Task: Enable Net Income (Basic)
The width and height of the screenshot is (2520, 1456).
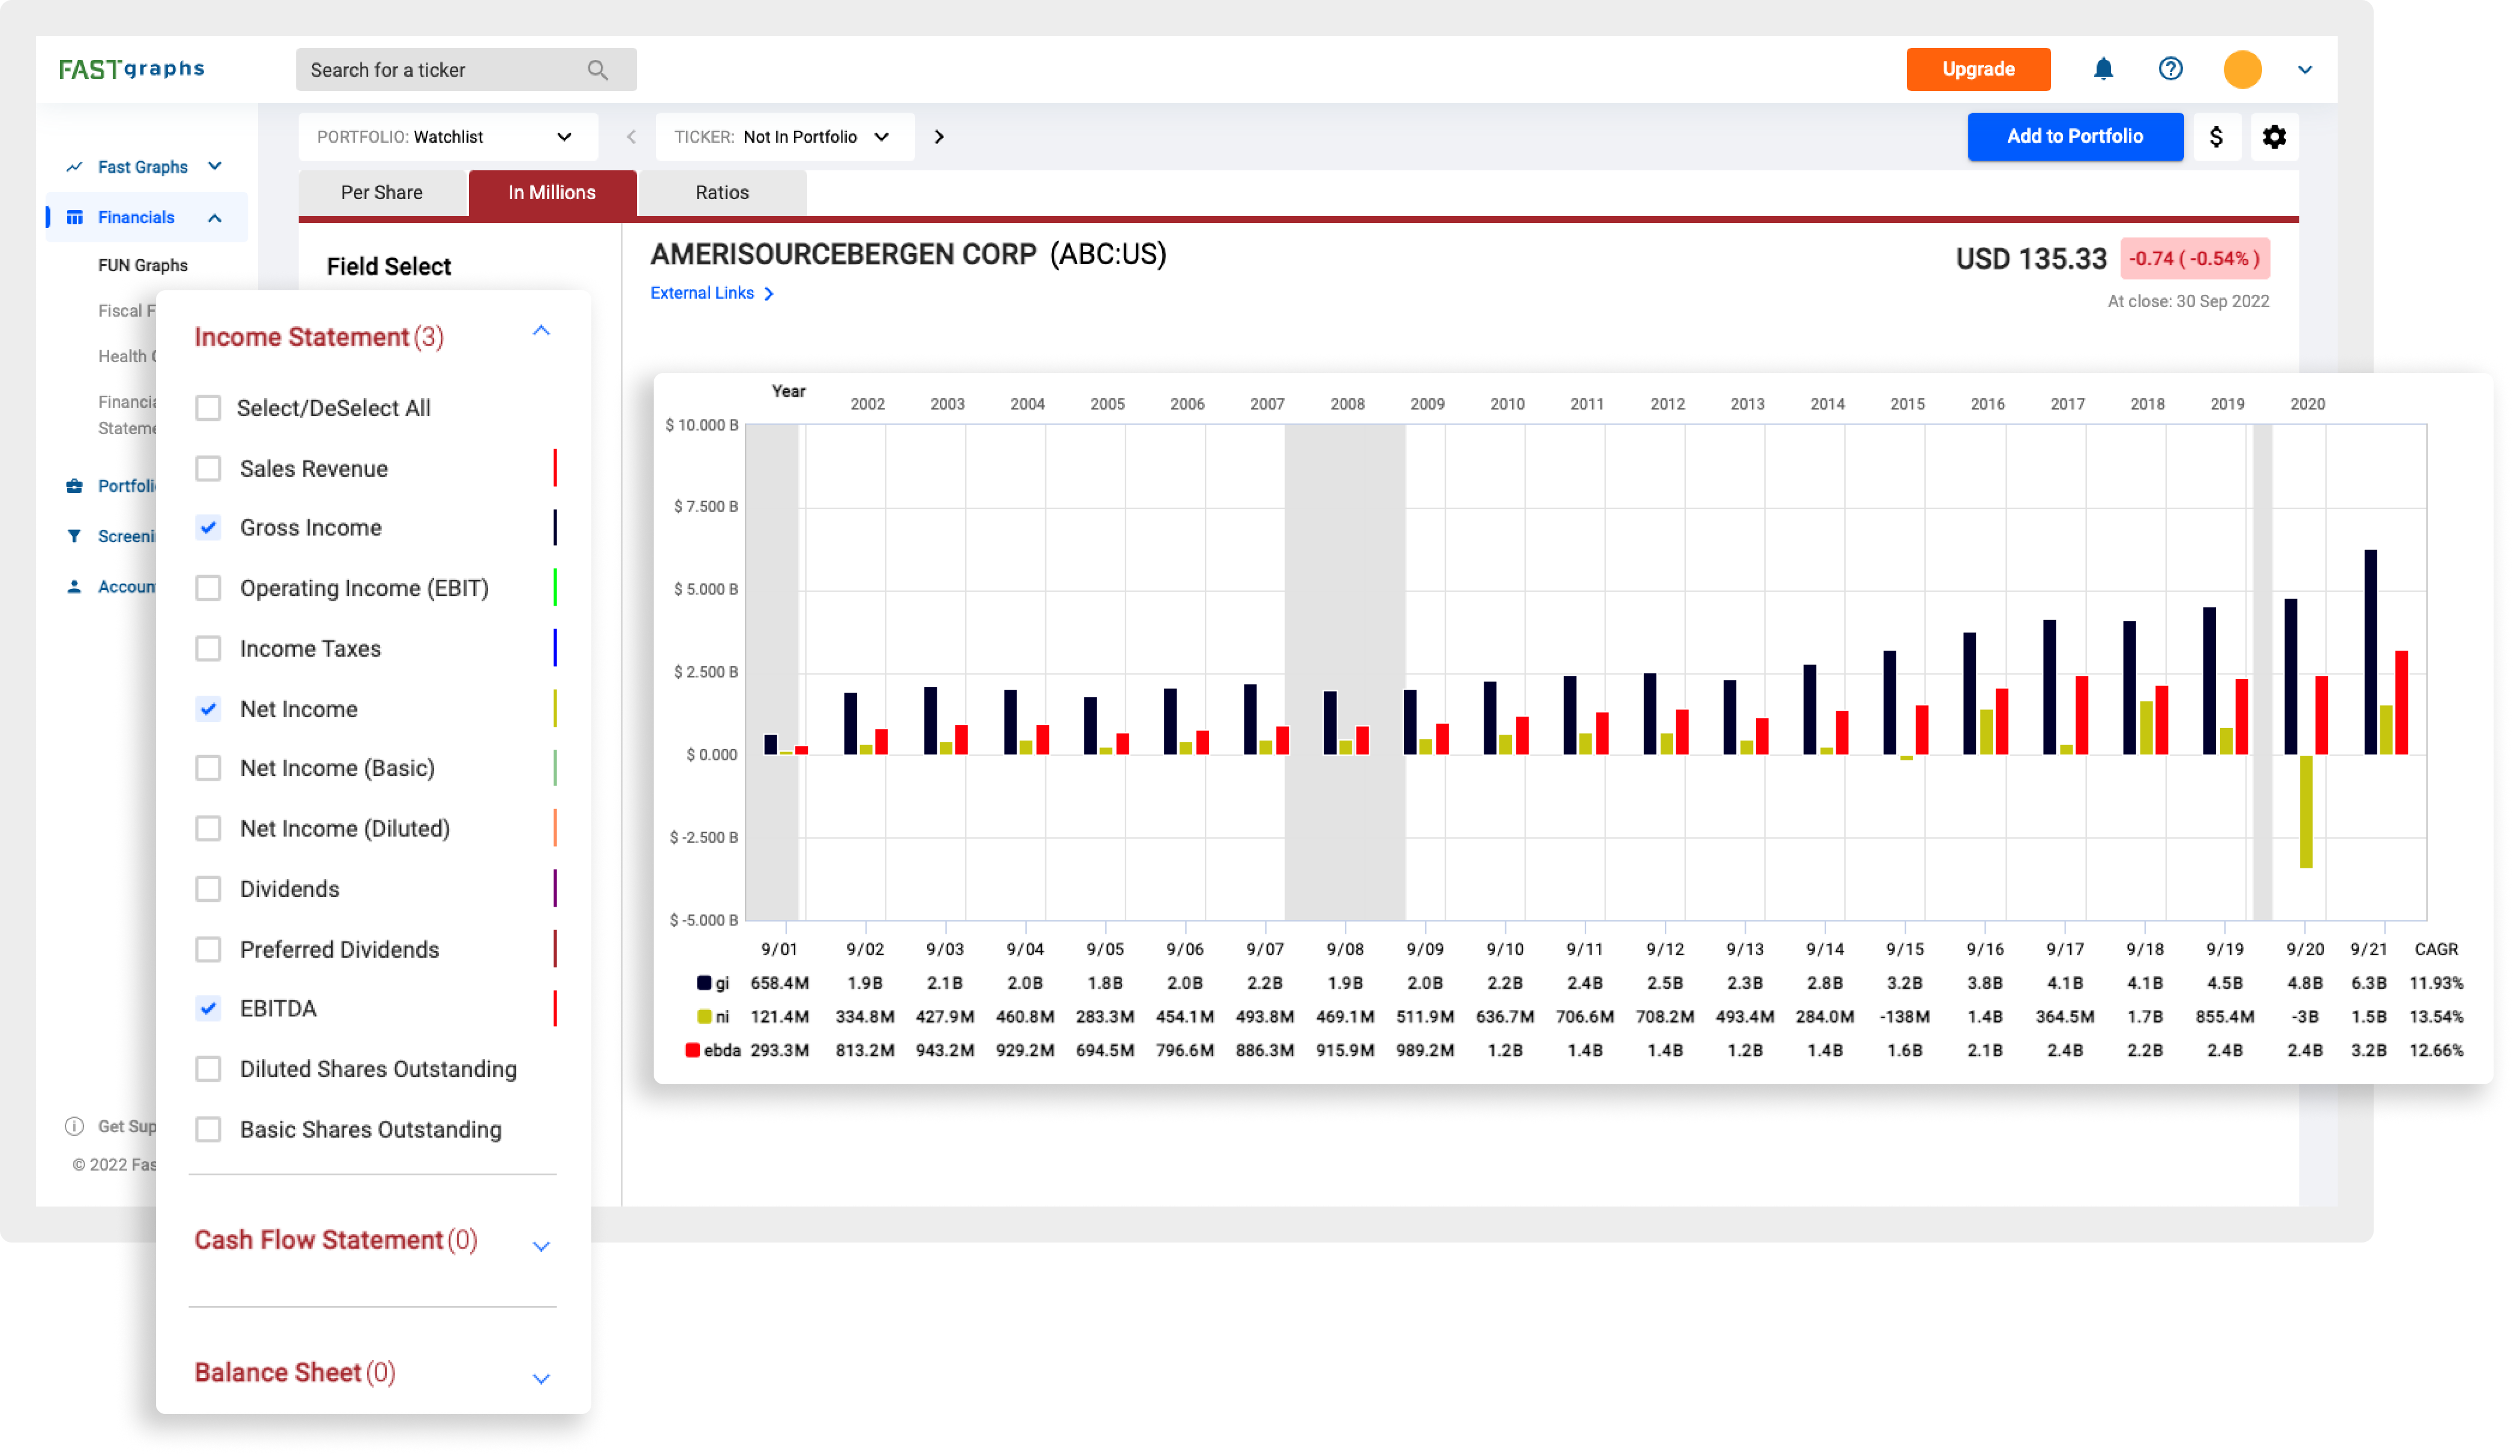Action: [208, 768]
